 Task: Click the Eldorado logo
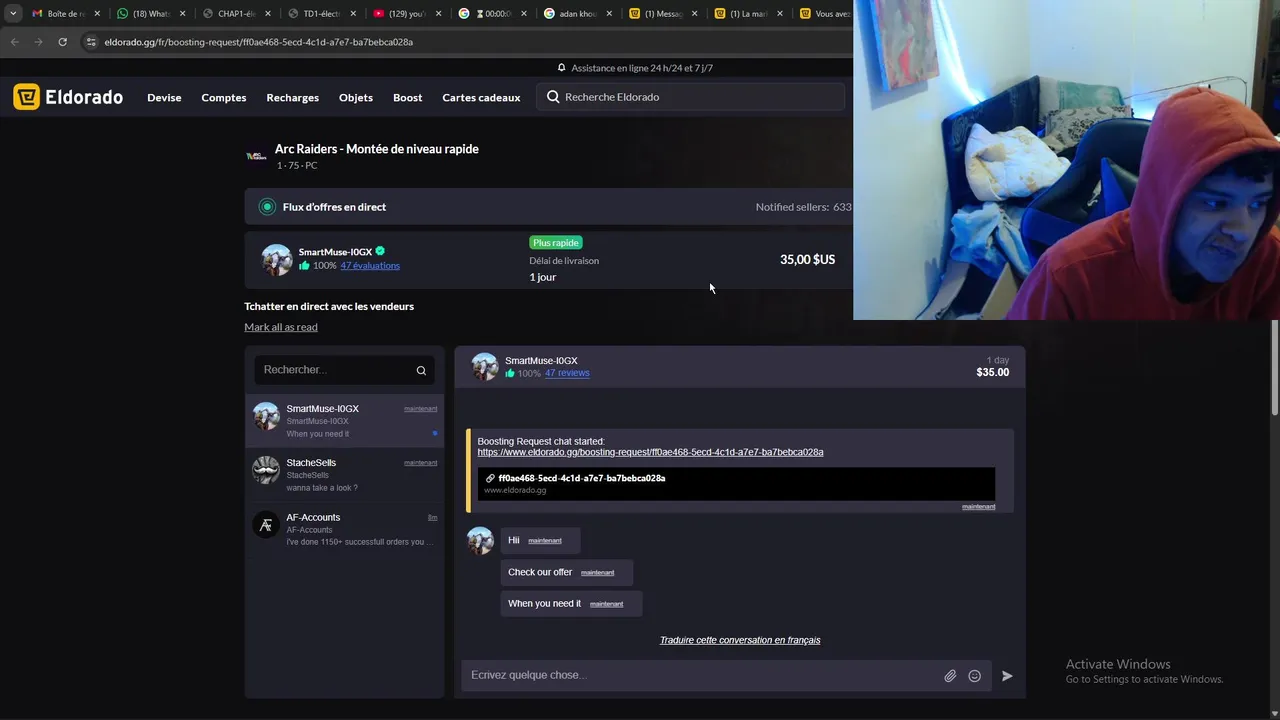[x=68, y=97]
